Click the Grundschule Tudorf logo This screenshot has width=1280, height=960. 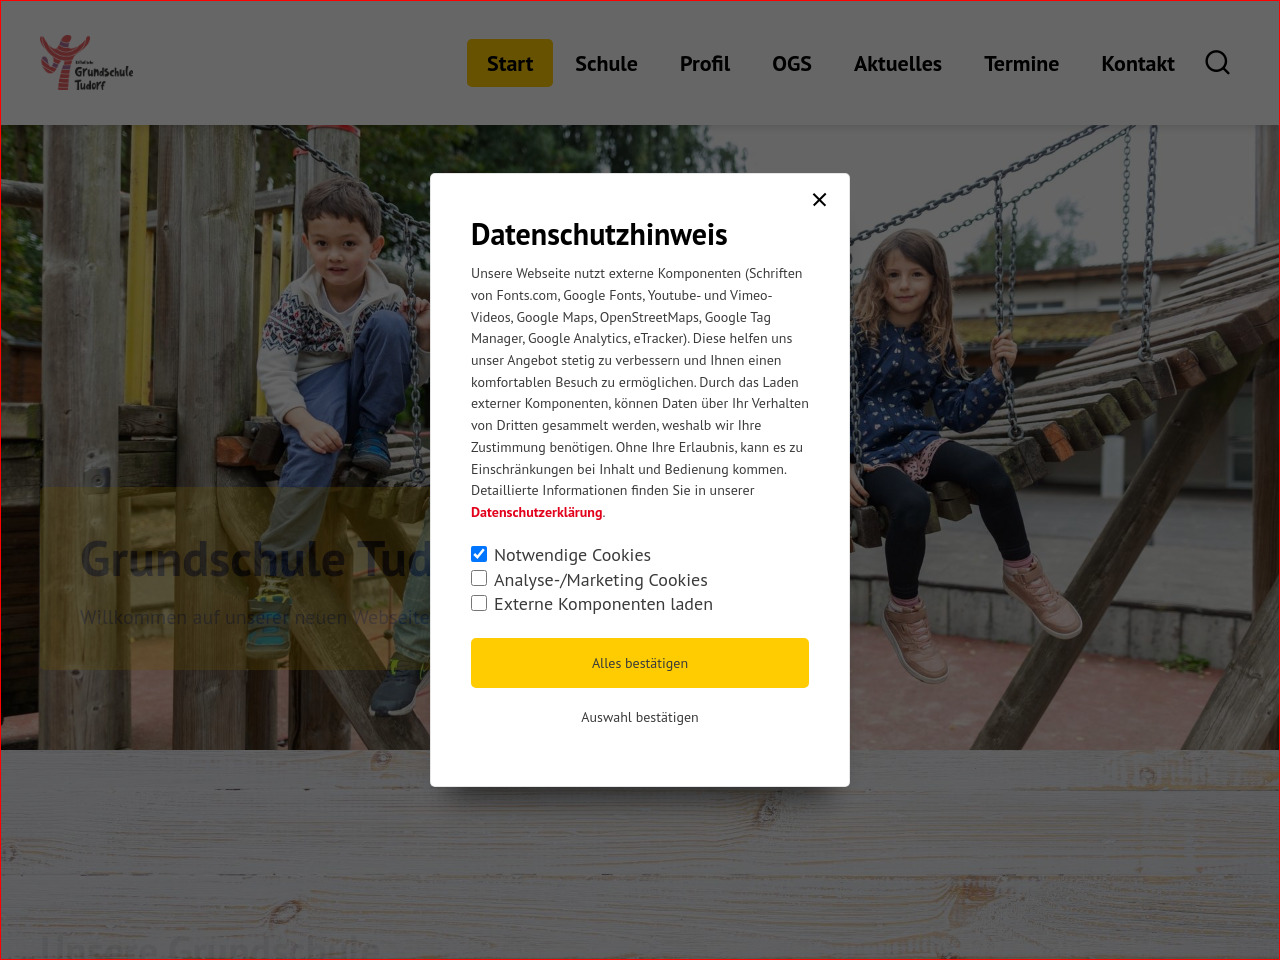pyautogui.click(x=86, y=63)
